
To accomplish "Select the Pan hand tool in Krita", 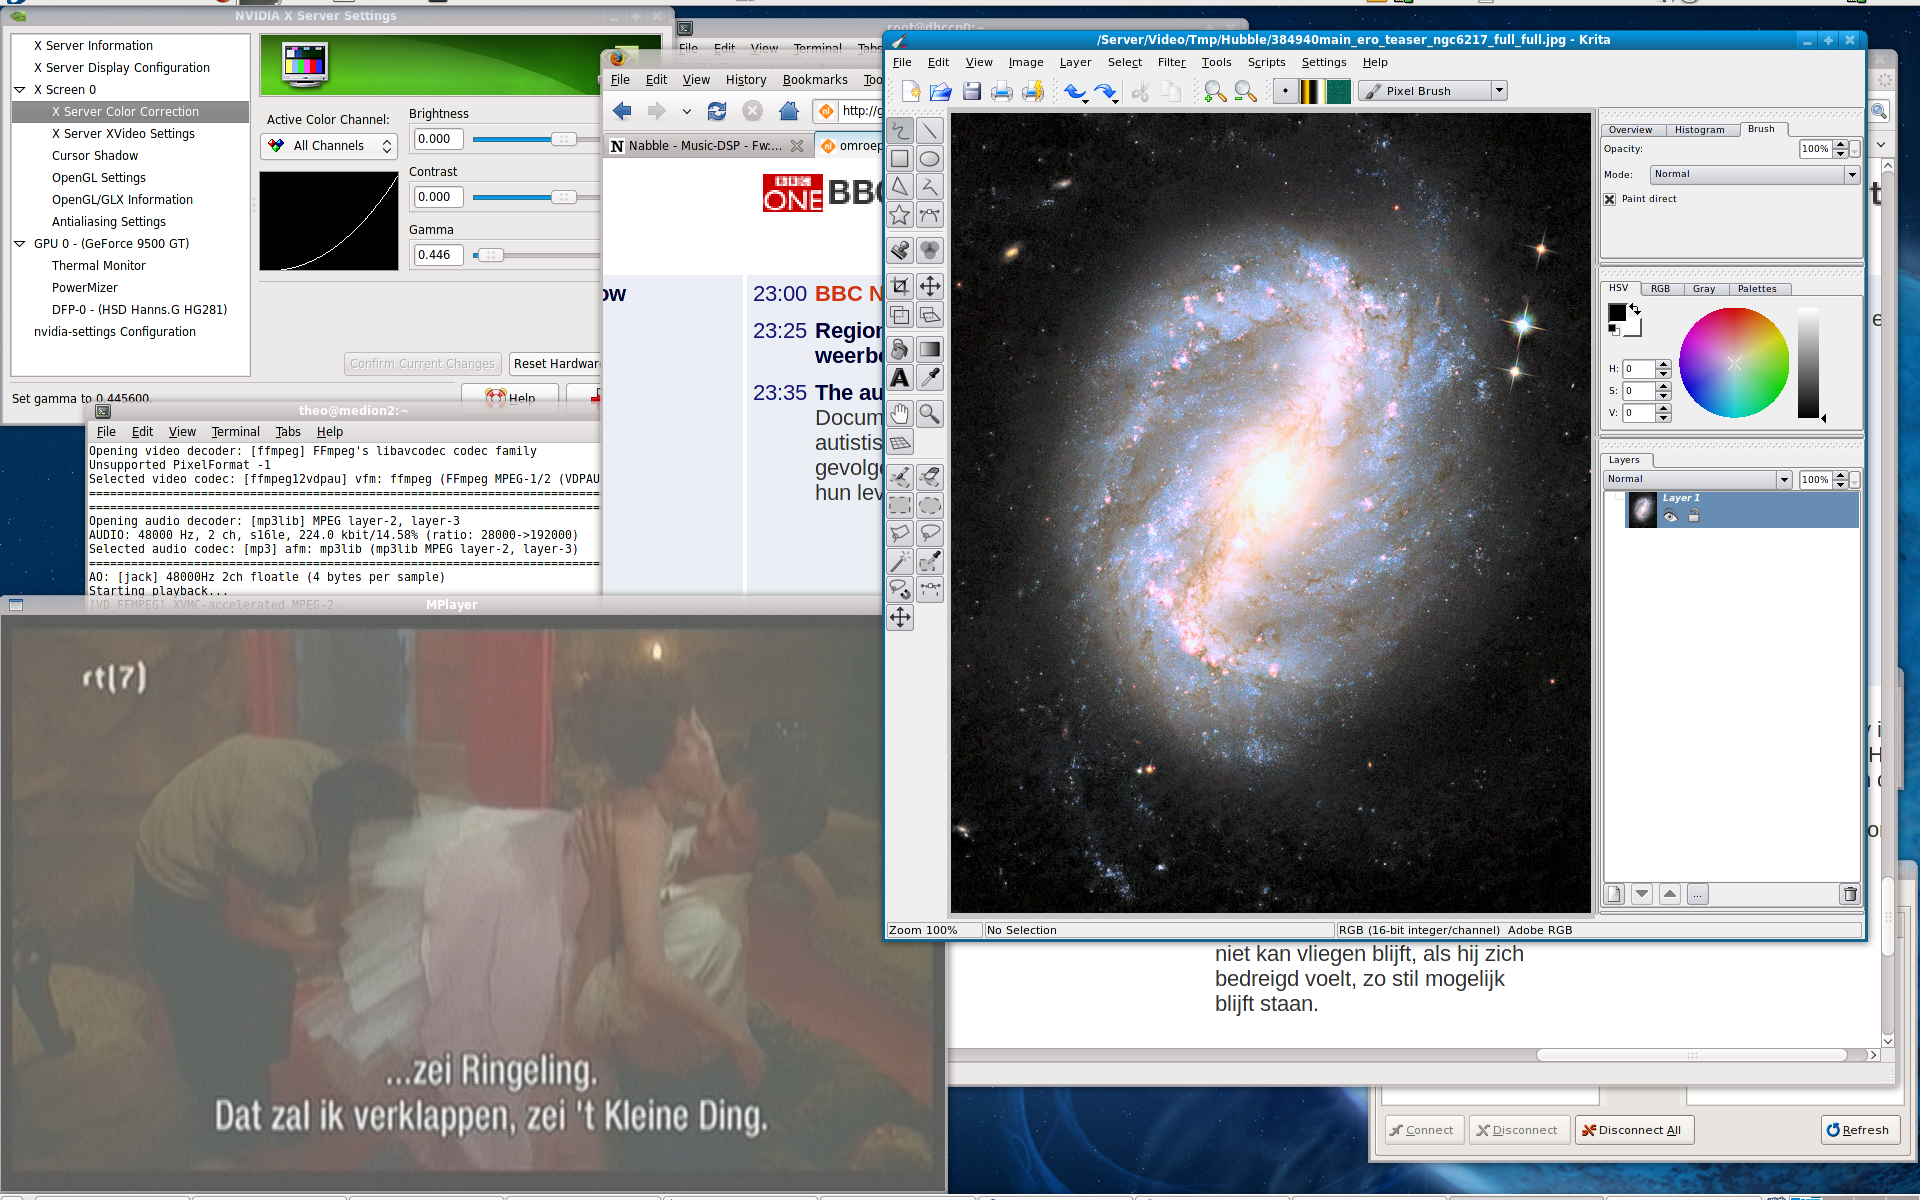I will [900, 414].
